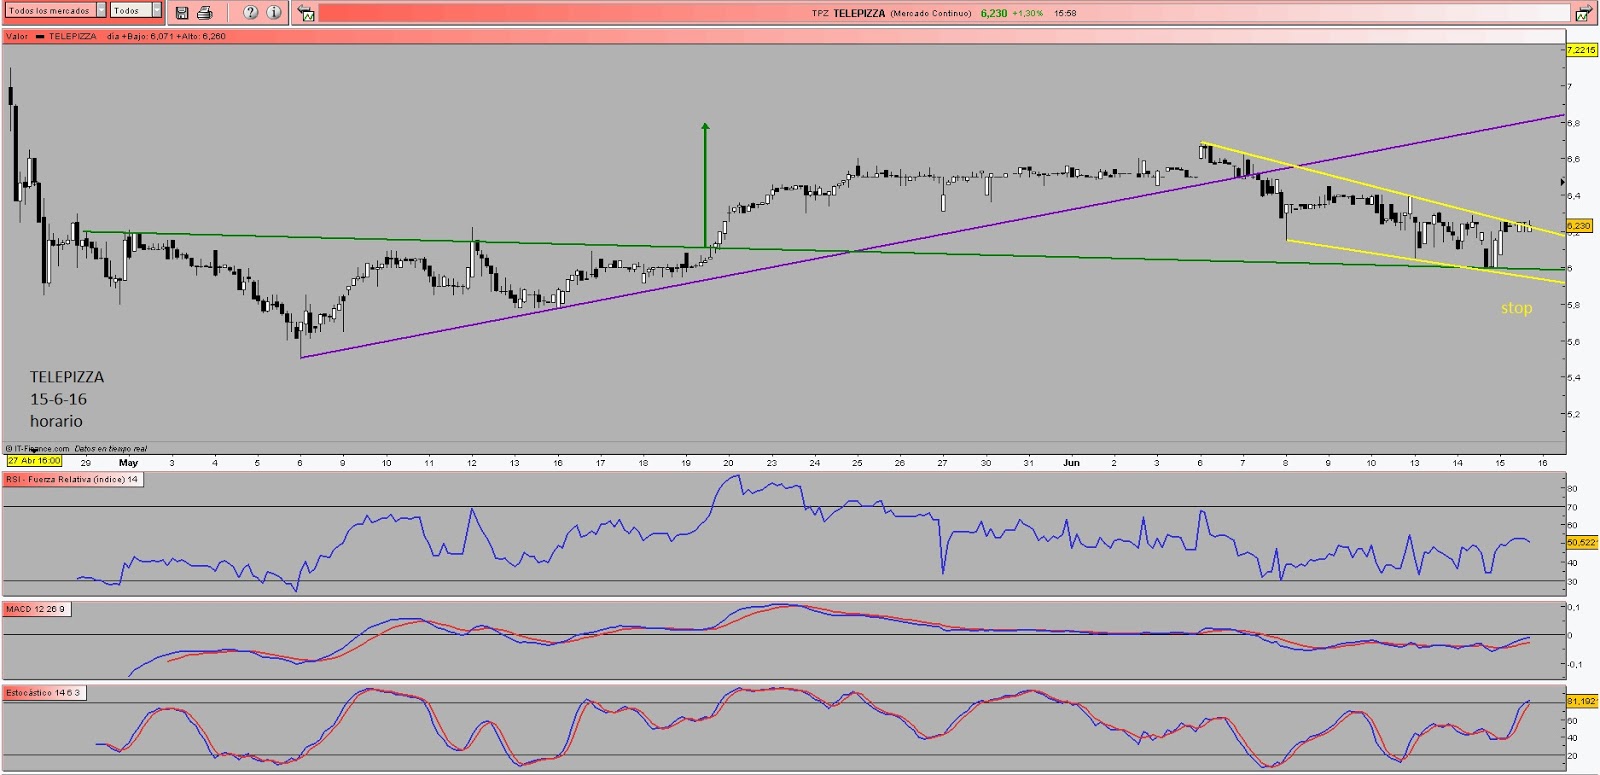Click the 15:58 time in header

point(1065,14)
